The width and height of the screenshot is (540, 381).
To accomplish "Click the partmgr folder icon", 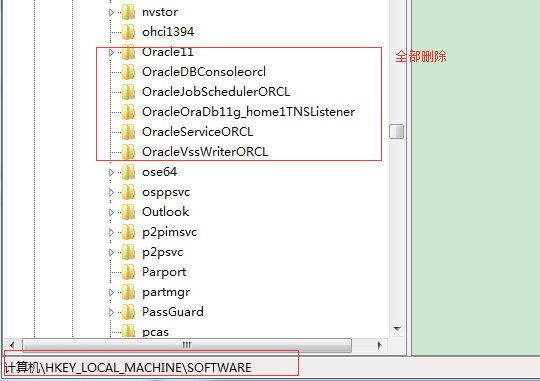I will click(128, 292).
